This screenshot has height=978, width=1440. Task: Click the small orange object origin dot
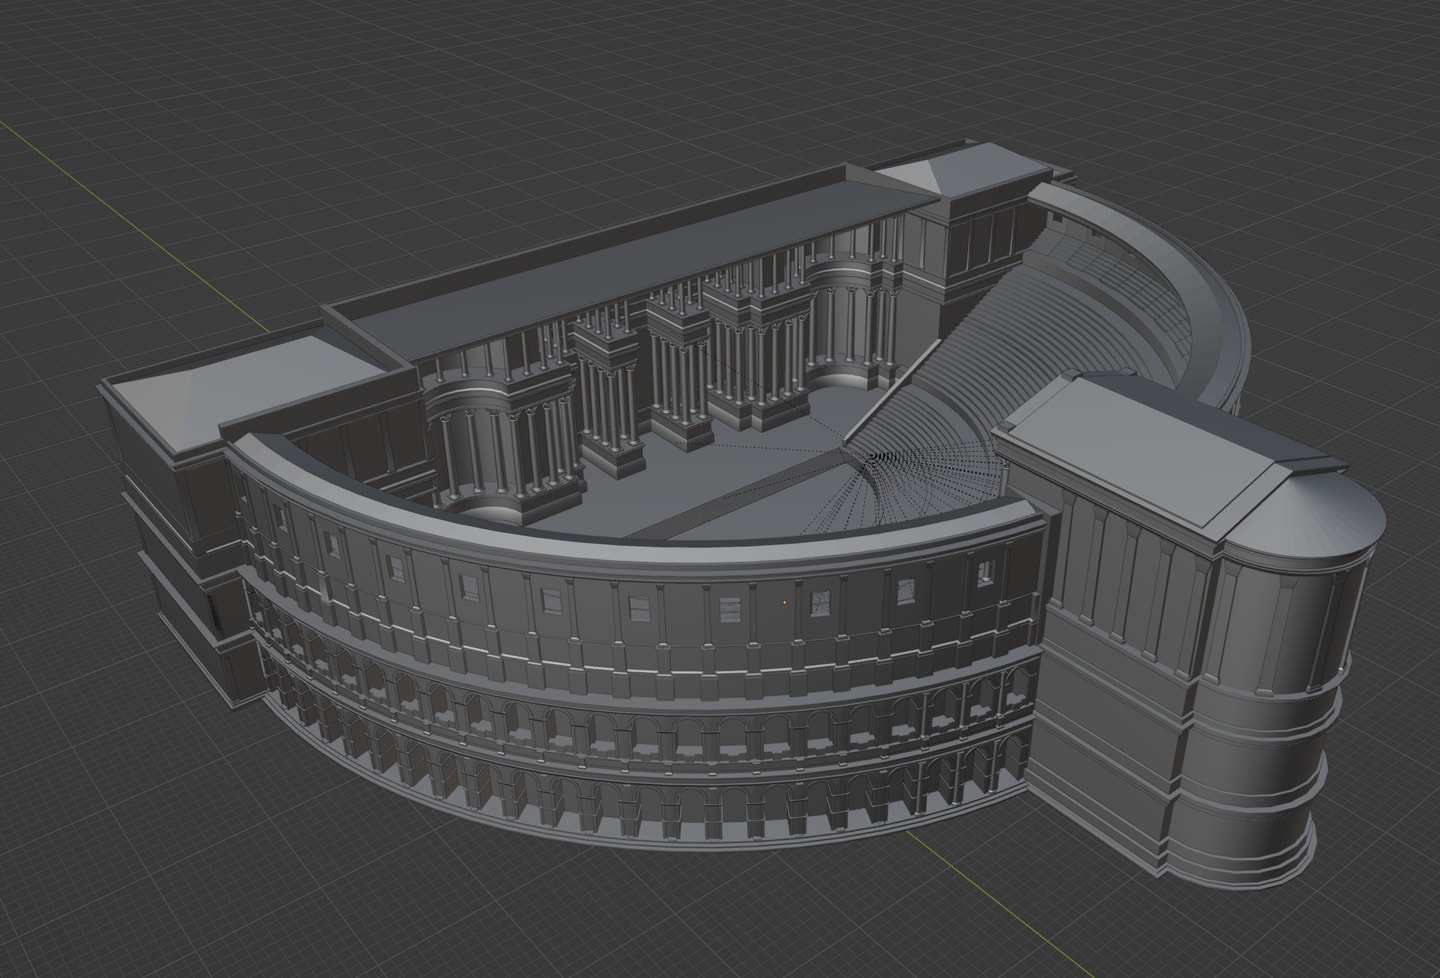tap(785, 603)
